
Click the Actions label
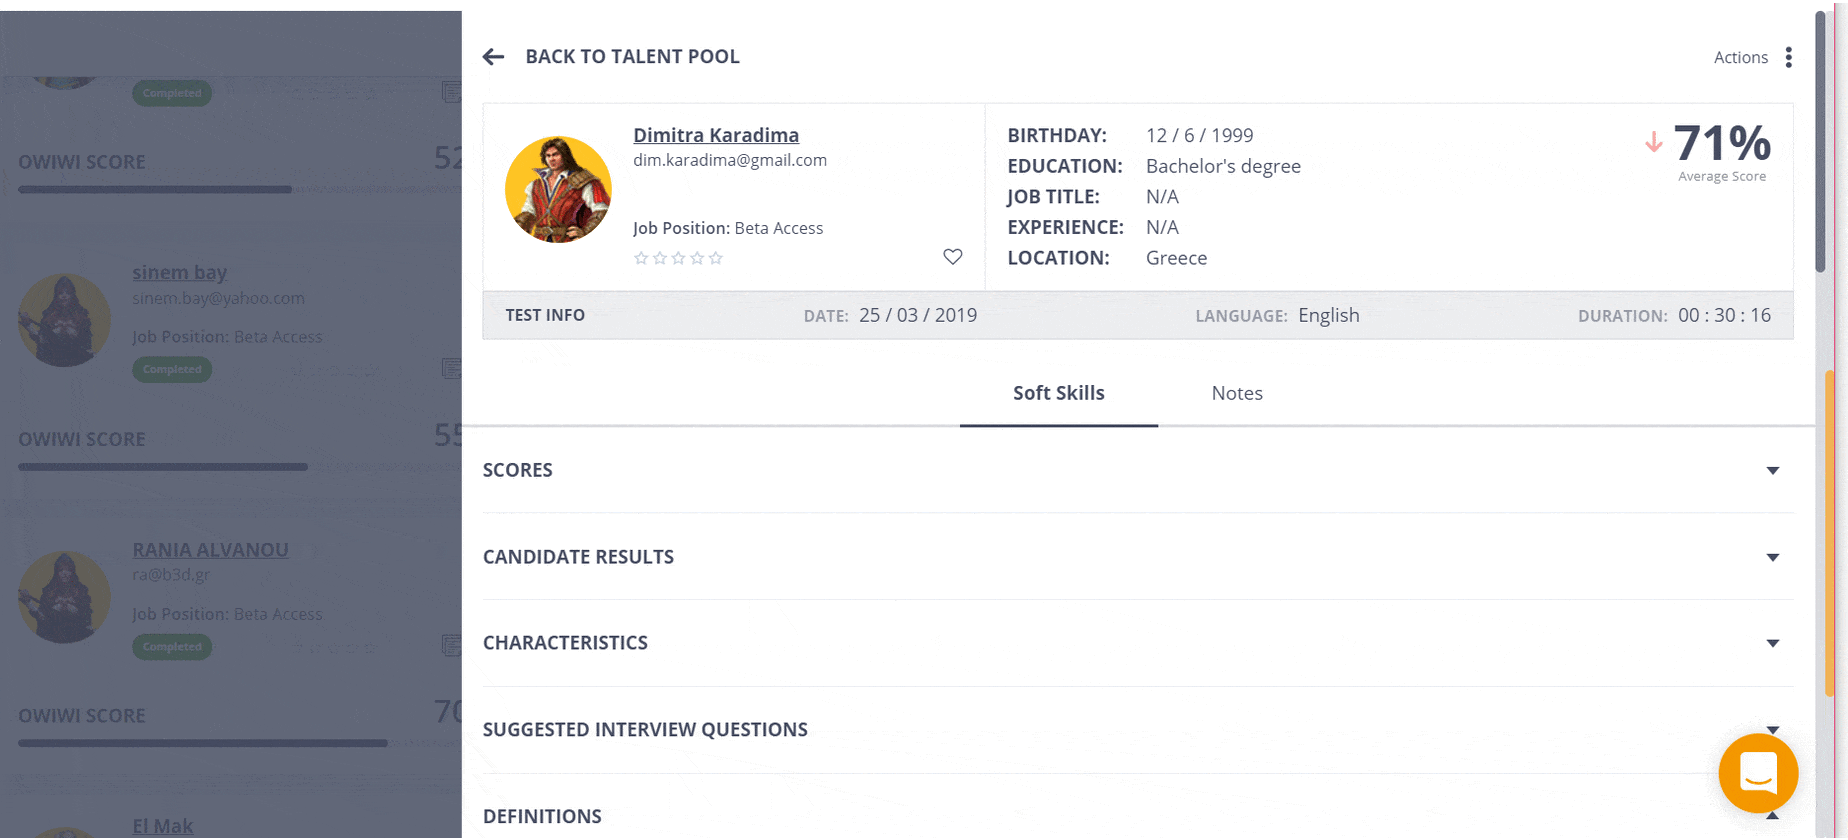1741,58
